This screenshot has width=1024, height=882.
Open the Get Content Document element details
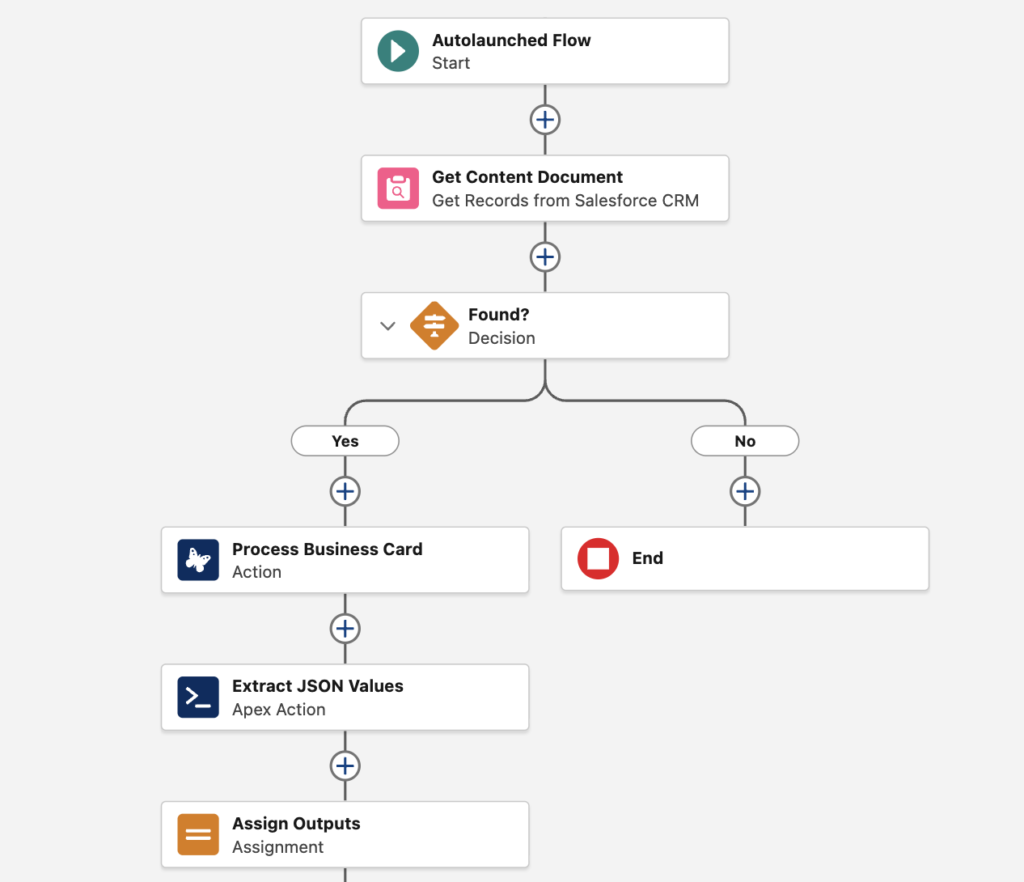pyautogui.click(x=545, y=188)
